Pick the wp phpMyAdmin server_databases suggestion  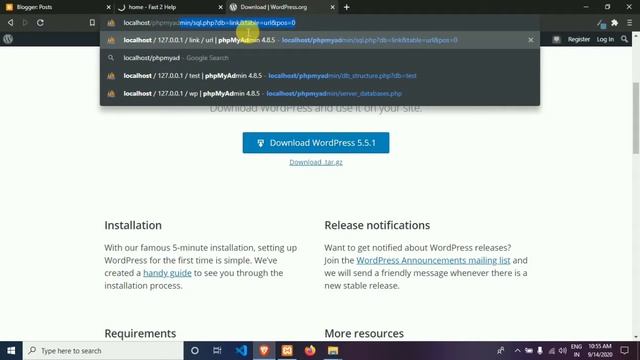[320, 93]
